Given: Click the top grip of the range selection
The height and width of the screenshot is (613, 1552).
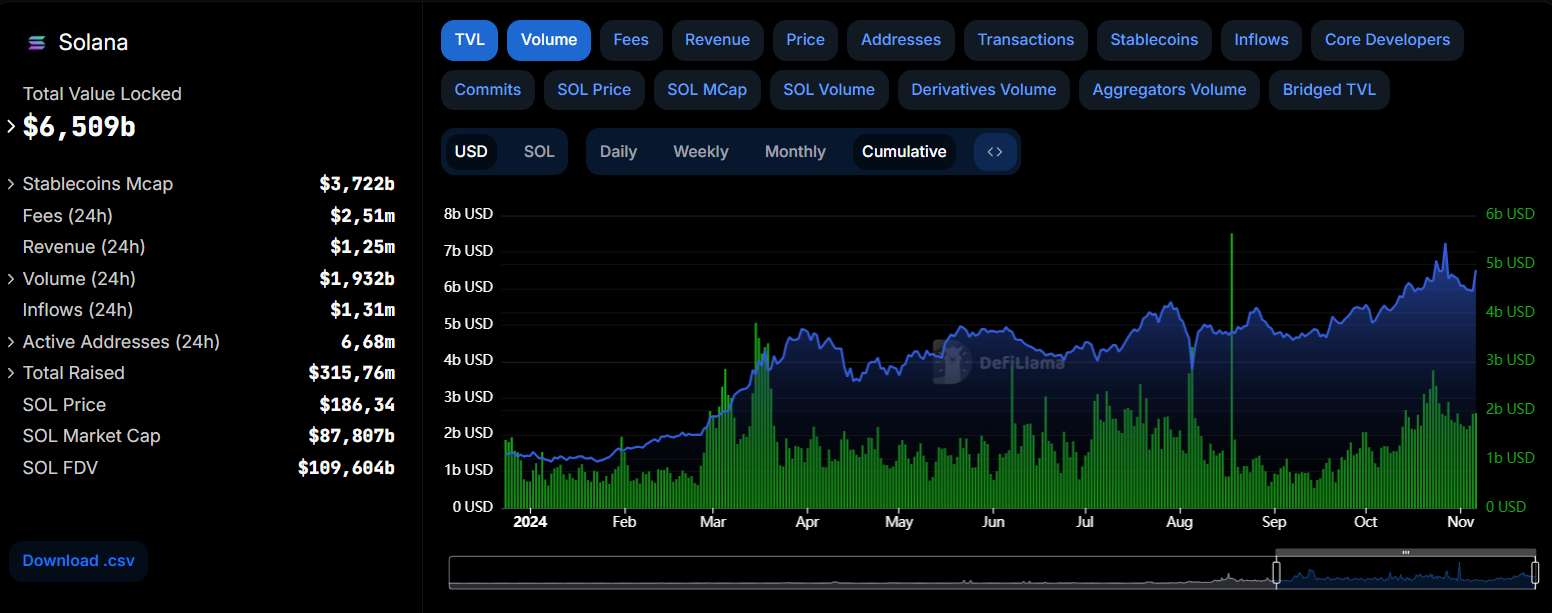Looking at the screenshot, I should [1406, 552].
